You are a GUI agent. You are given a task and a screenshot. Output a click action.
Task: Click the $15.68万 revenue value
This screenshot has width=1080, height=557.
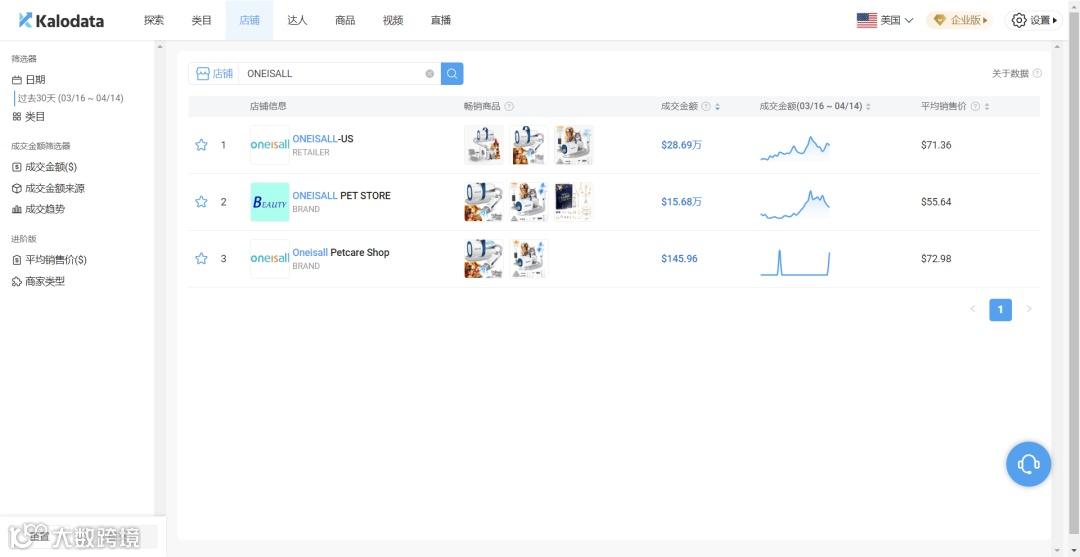(x=681, y=202)
